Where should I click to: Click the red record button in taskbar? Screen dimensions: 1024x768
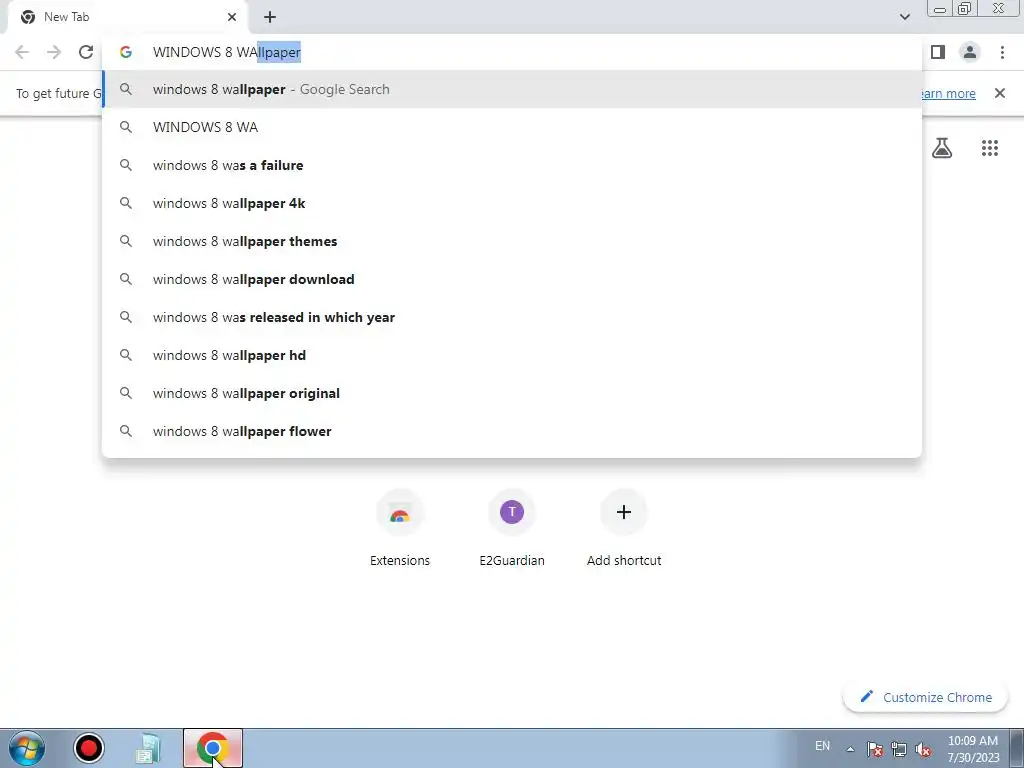click(88, 748)
